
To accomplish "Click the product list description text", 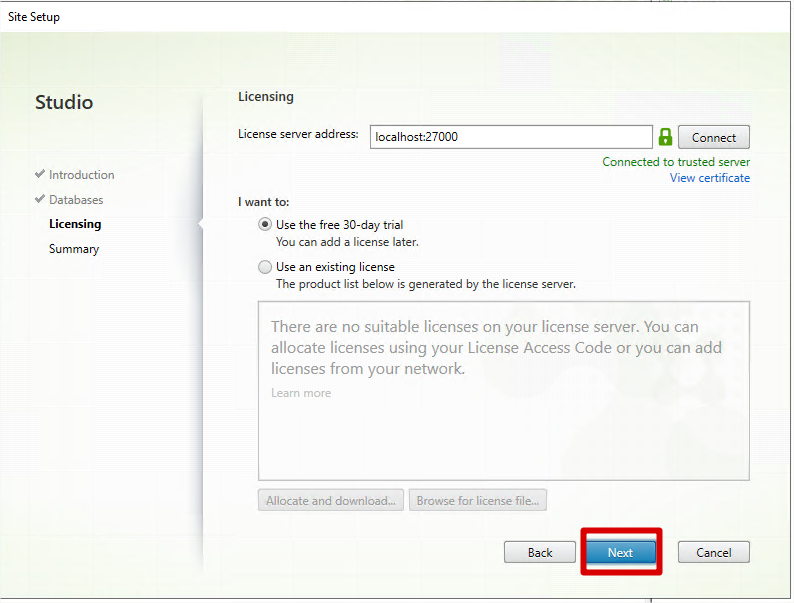I will 426,284.
